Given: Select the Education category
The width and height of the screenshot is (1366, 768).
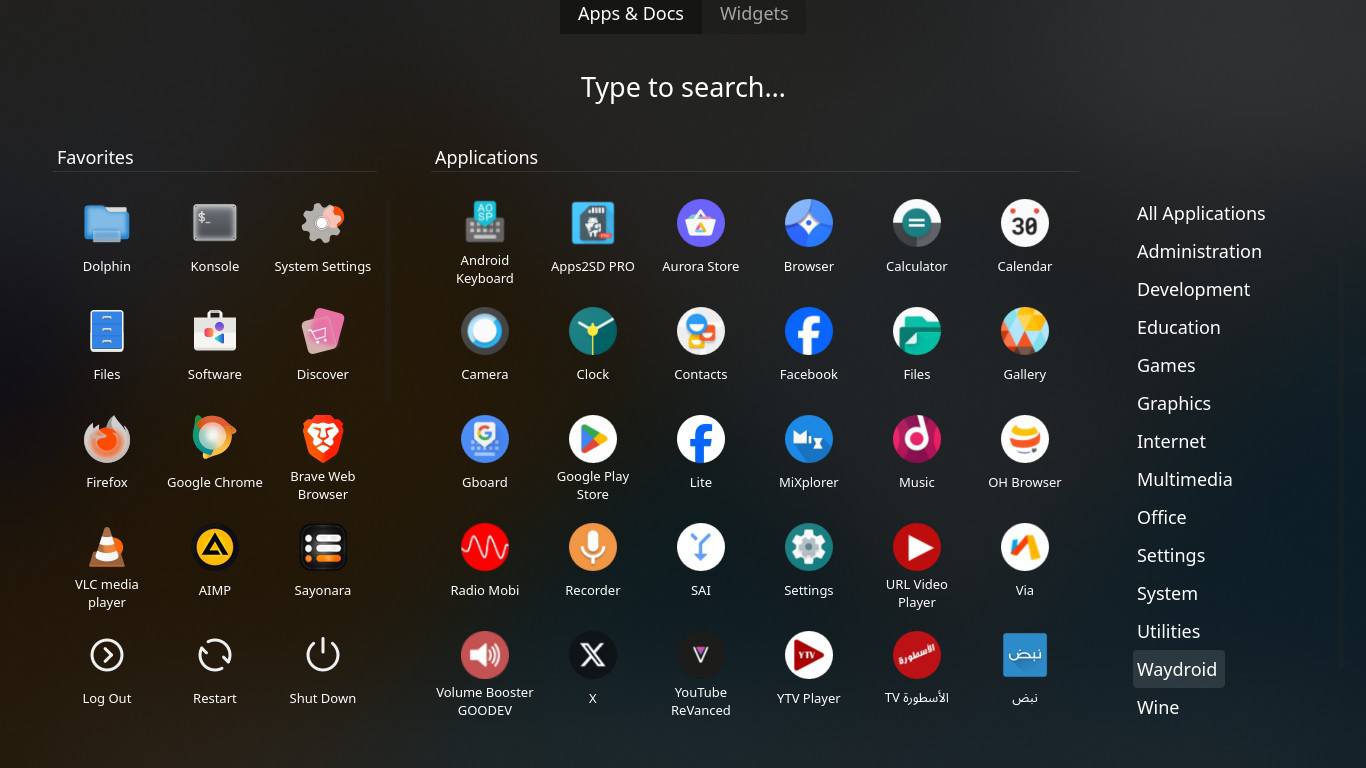Looking at the screenshot, I should point(1178,327).
